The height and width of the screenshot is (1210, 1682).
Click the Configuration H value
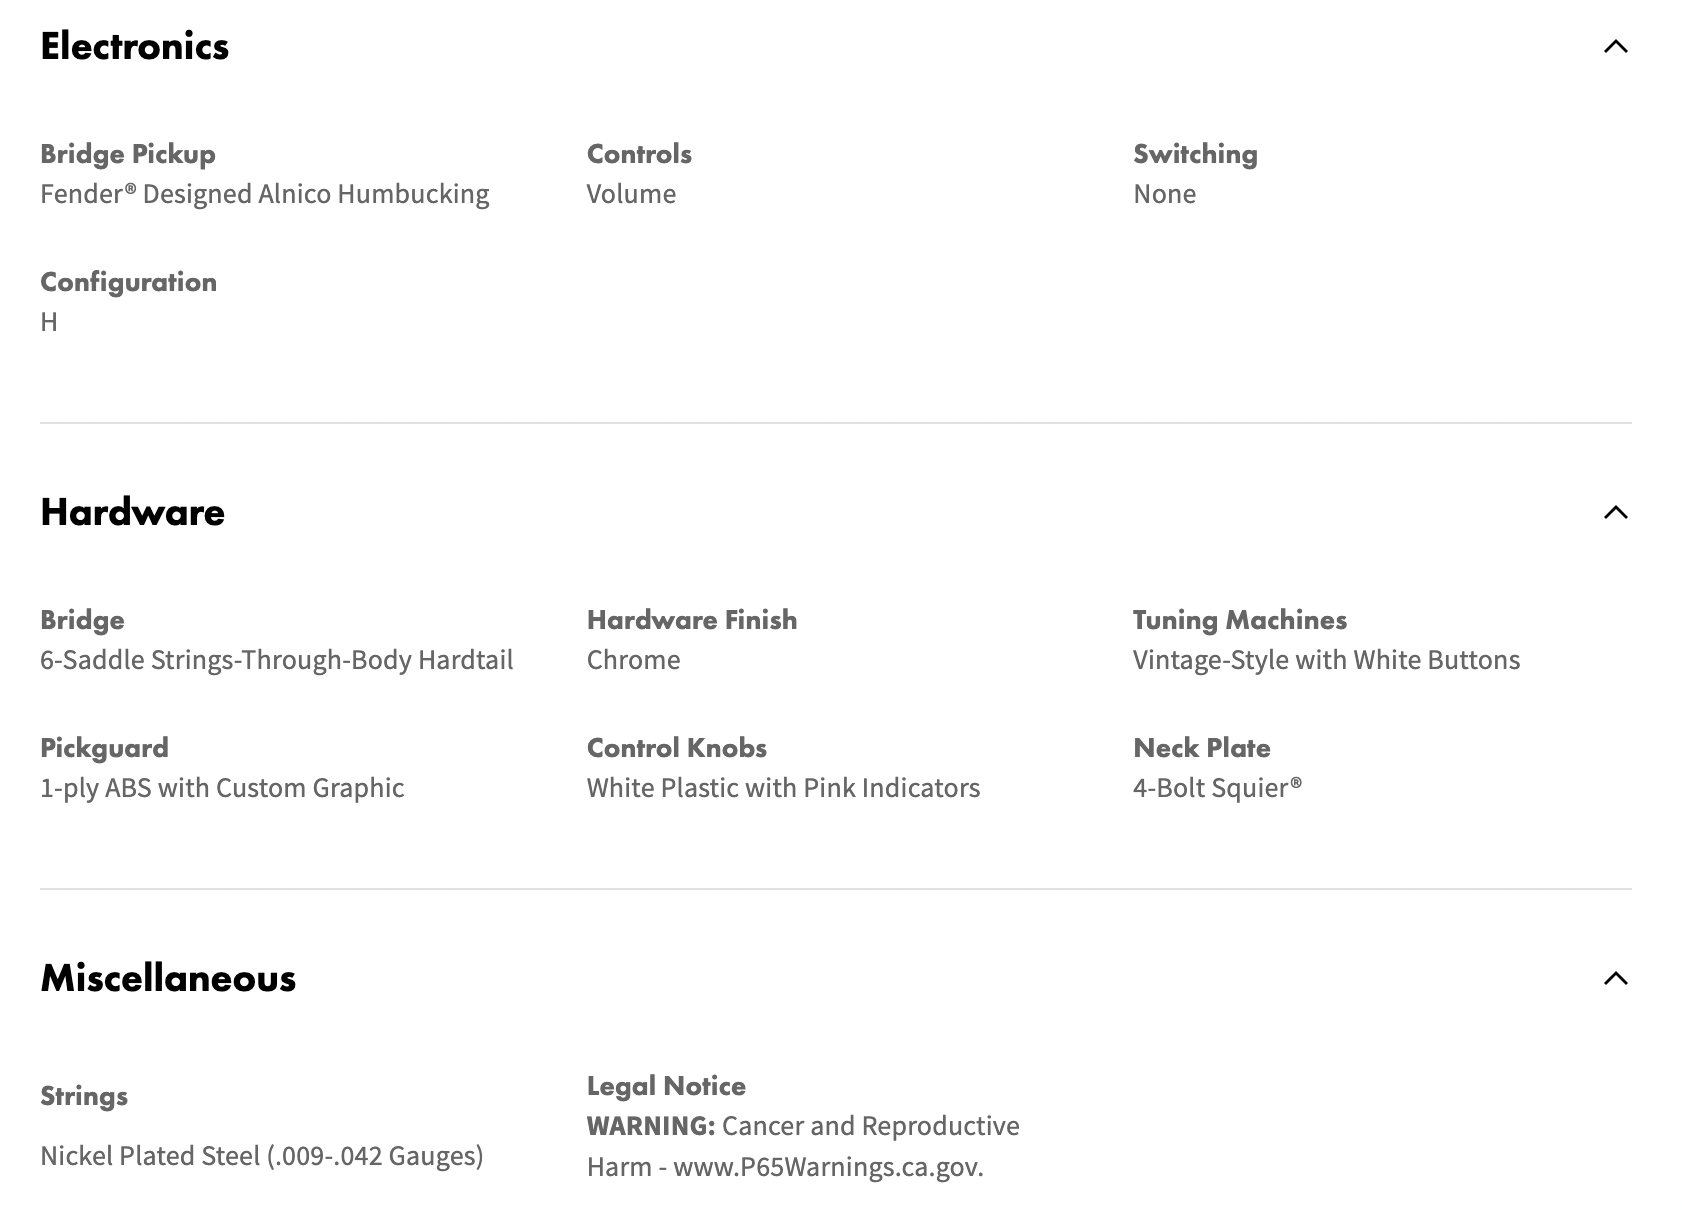pyautogui.click(x=49, y=322)
